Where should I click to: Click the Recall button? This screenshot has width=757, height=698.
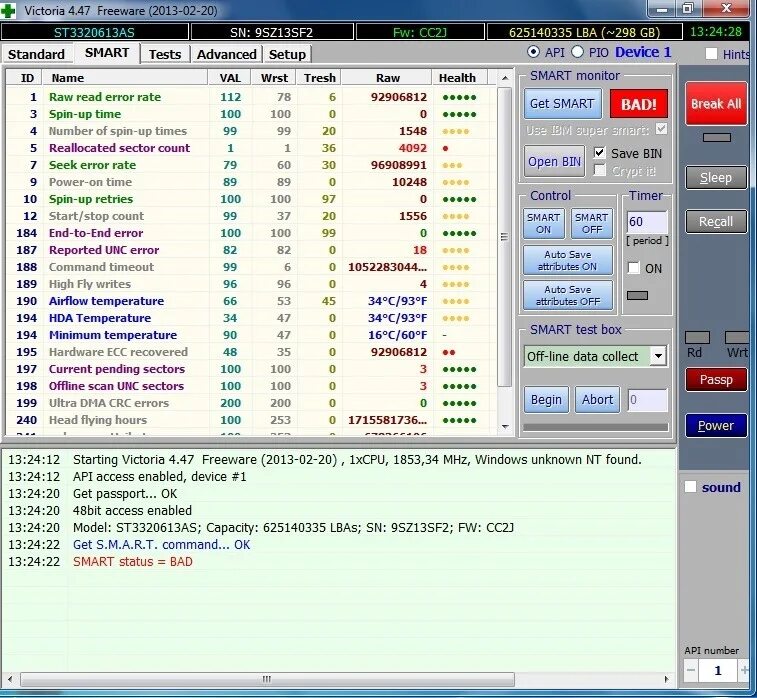[716, 222]
